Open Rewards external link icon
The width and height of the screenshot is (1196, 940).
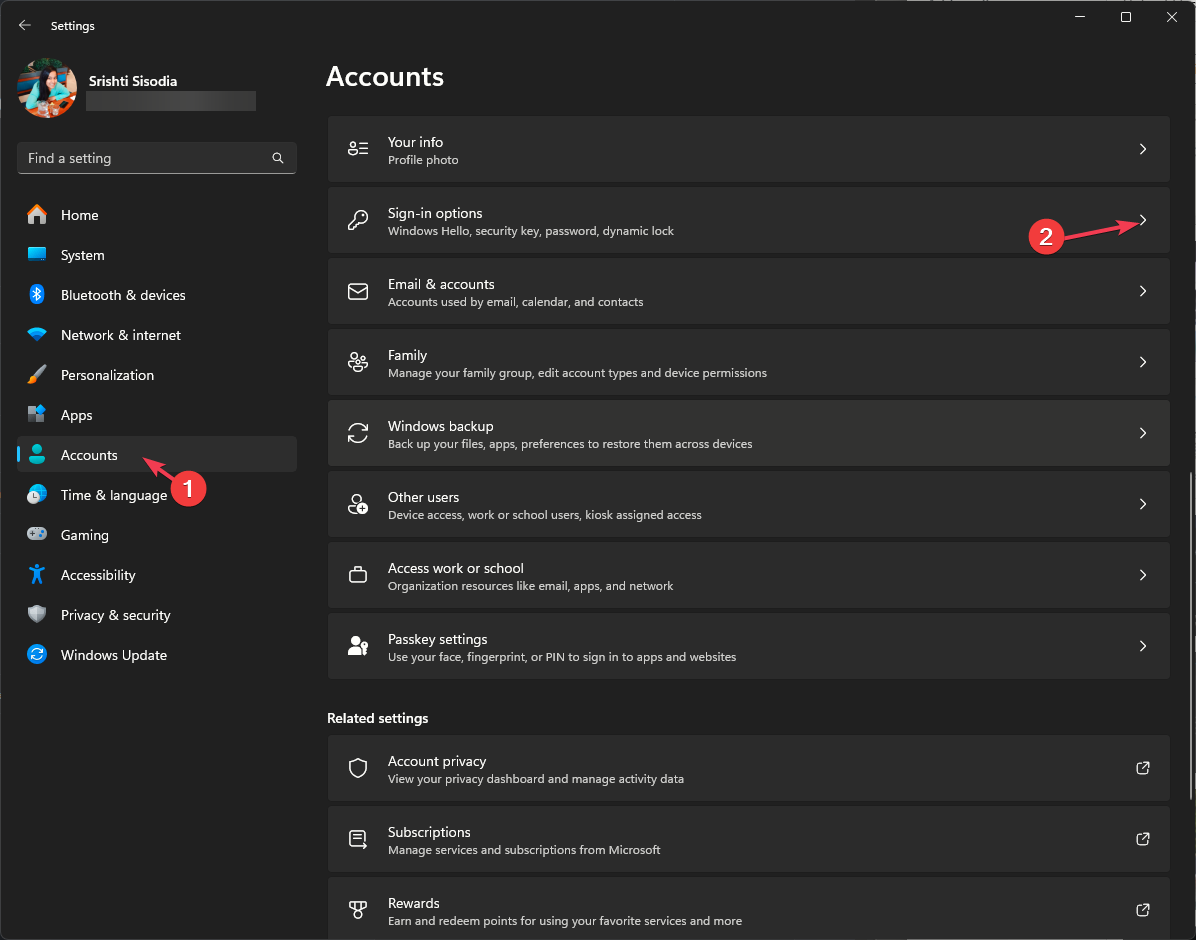1143,909
